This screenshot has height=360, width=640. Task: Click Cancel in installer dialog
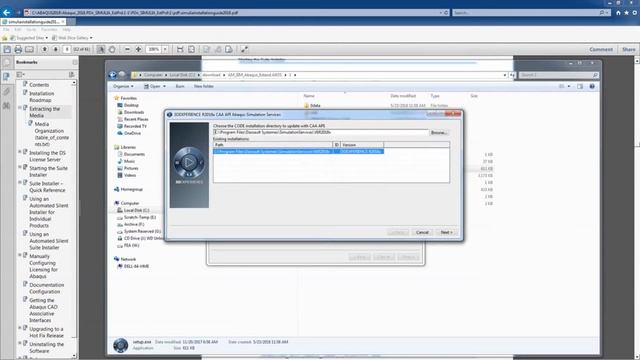click(422, 232)
